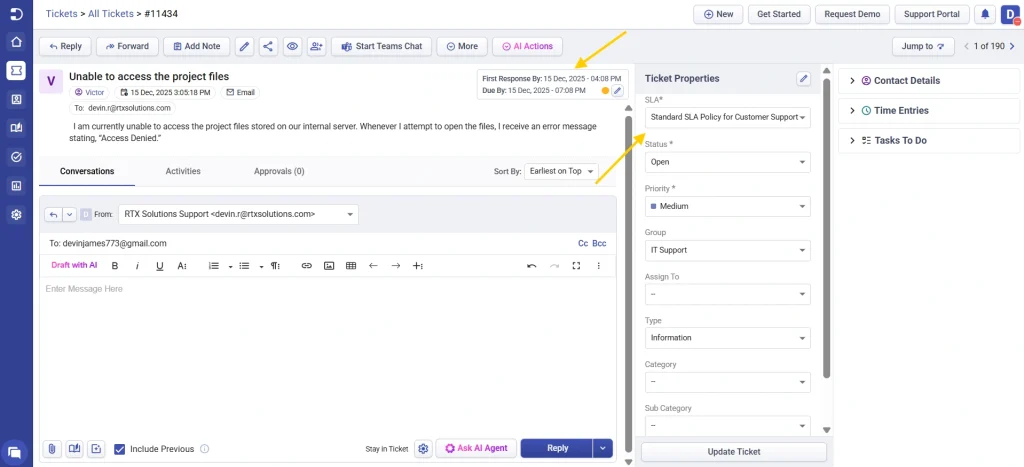The width and height of the screenshot is (1024, 467).
Task: Click the share ticket icon
Action: click(267, 46)
